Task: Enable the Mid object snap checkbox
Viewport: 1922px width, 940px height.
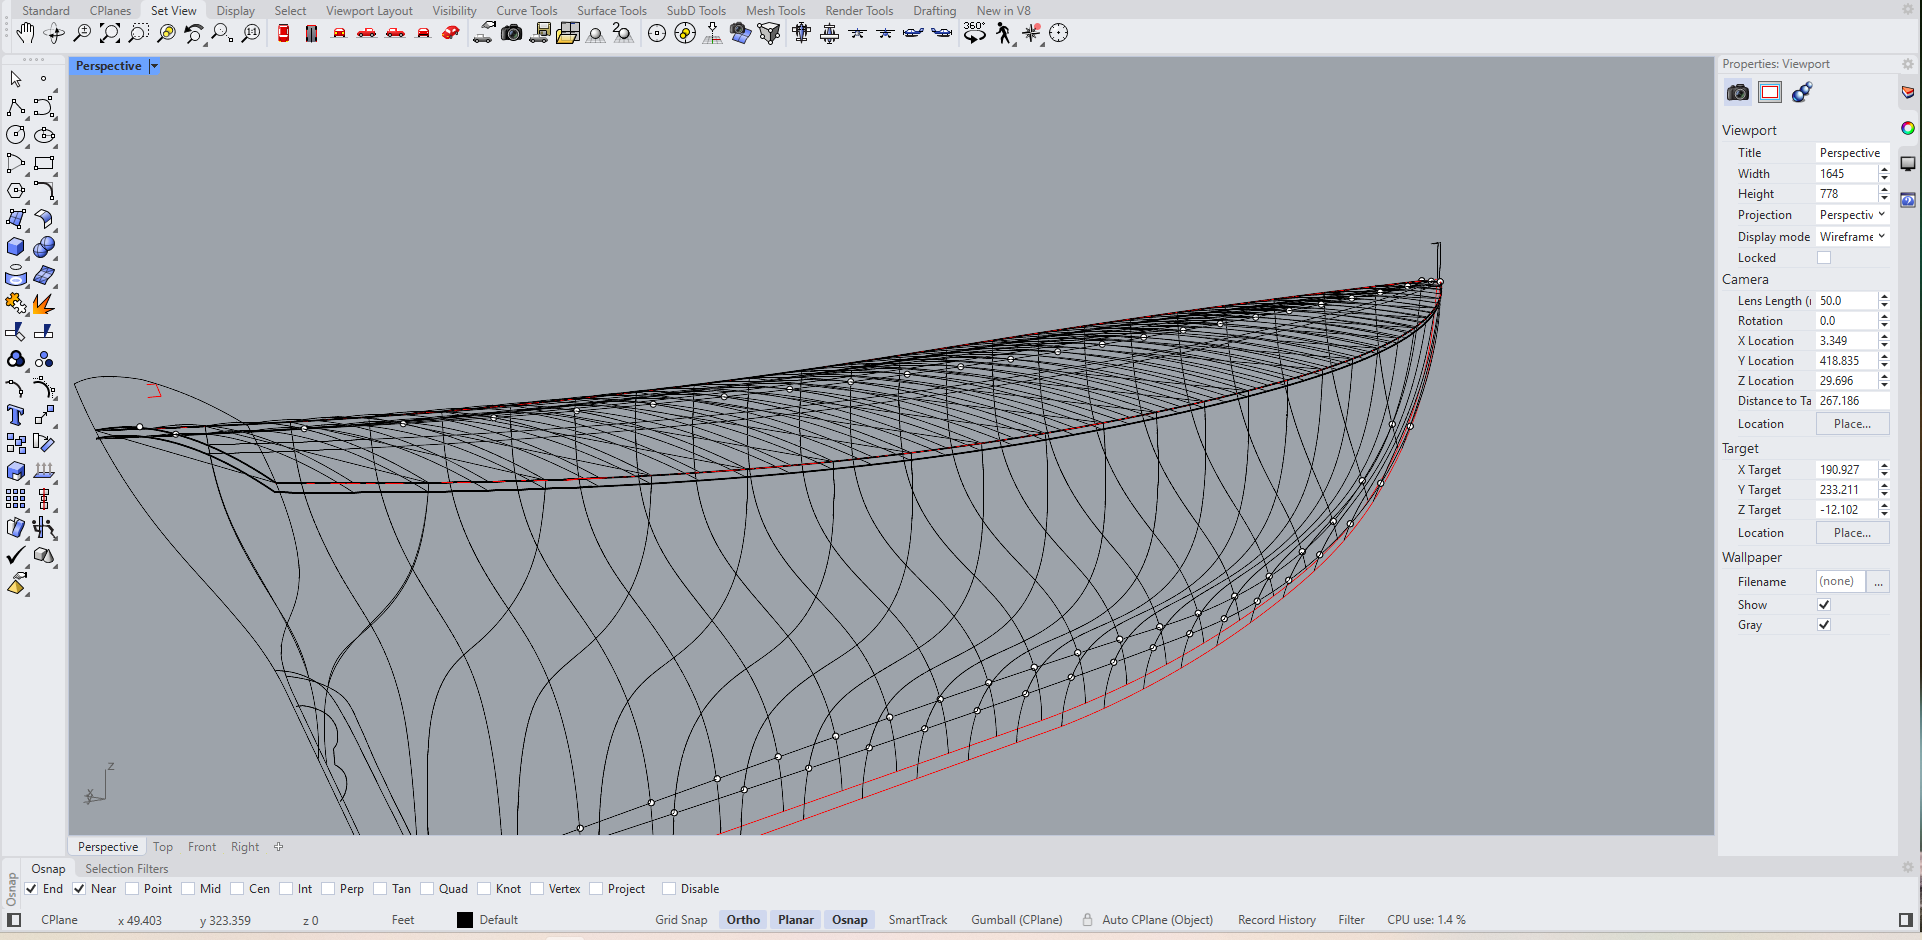Action: (188, 889)
